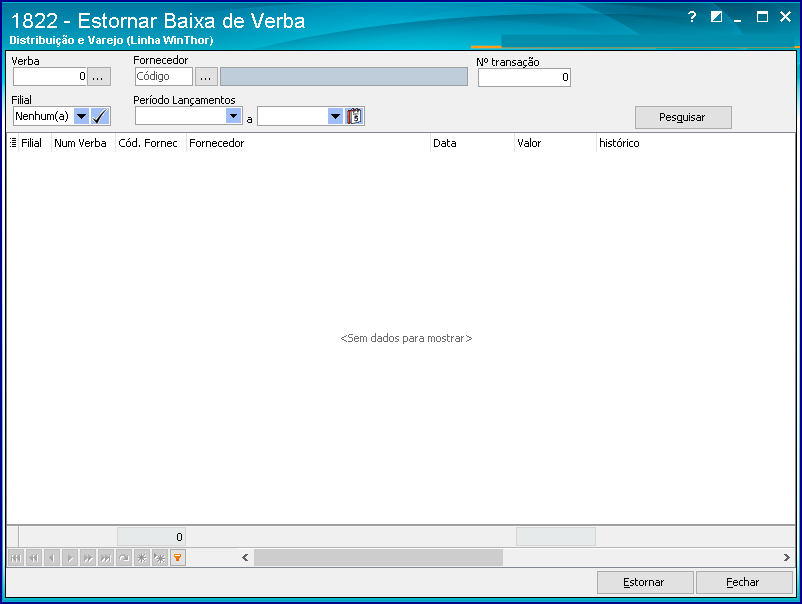Open the Fornecedor lookup ellipsis button
802x604 pixels.
pyautogui.click(x=206, y=77)
